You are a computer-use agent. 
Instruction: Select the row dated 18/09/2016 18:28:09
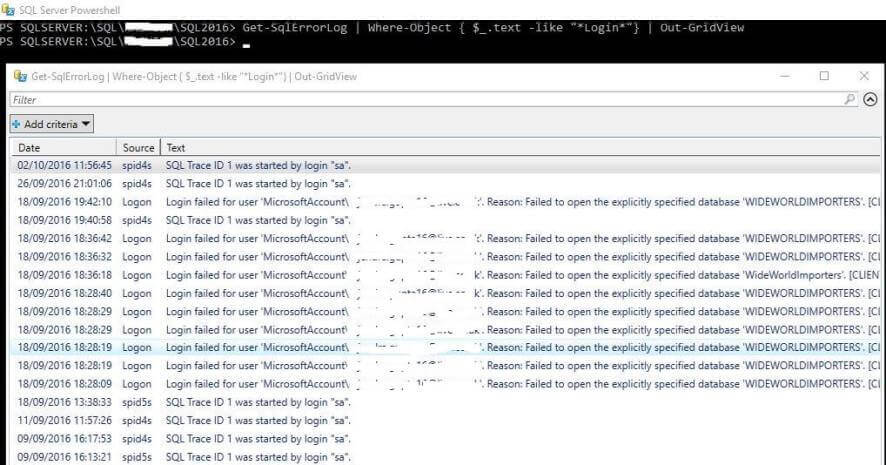pos(446,384)
